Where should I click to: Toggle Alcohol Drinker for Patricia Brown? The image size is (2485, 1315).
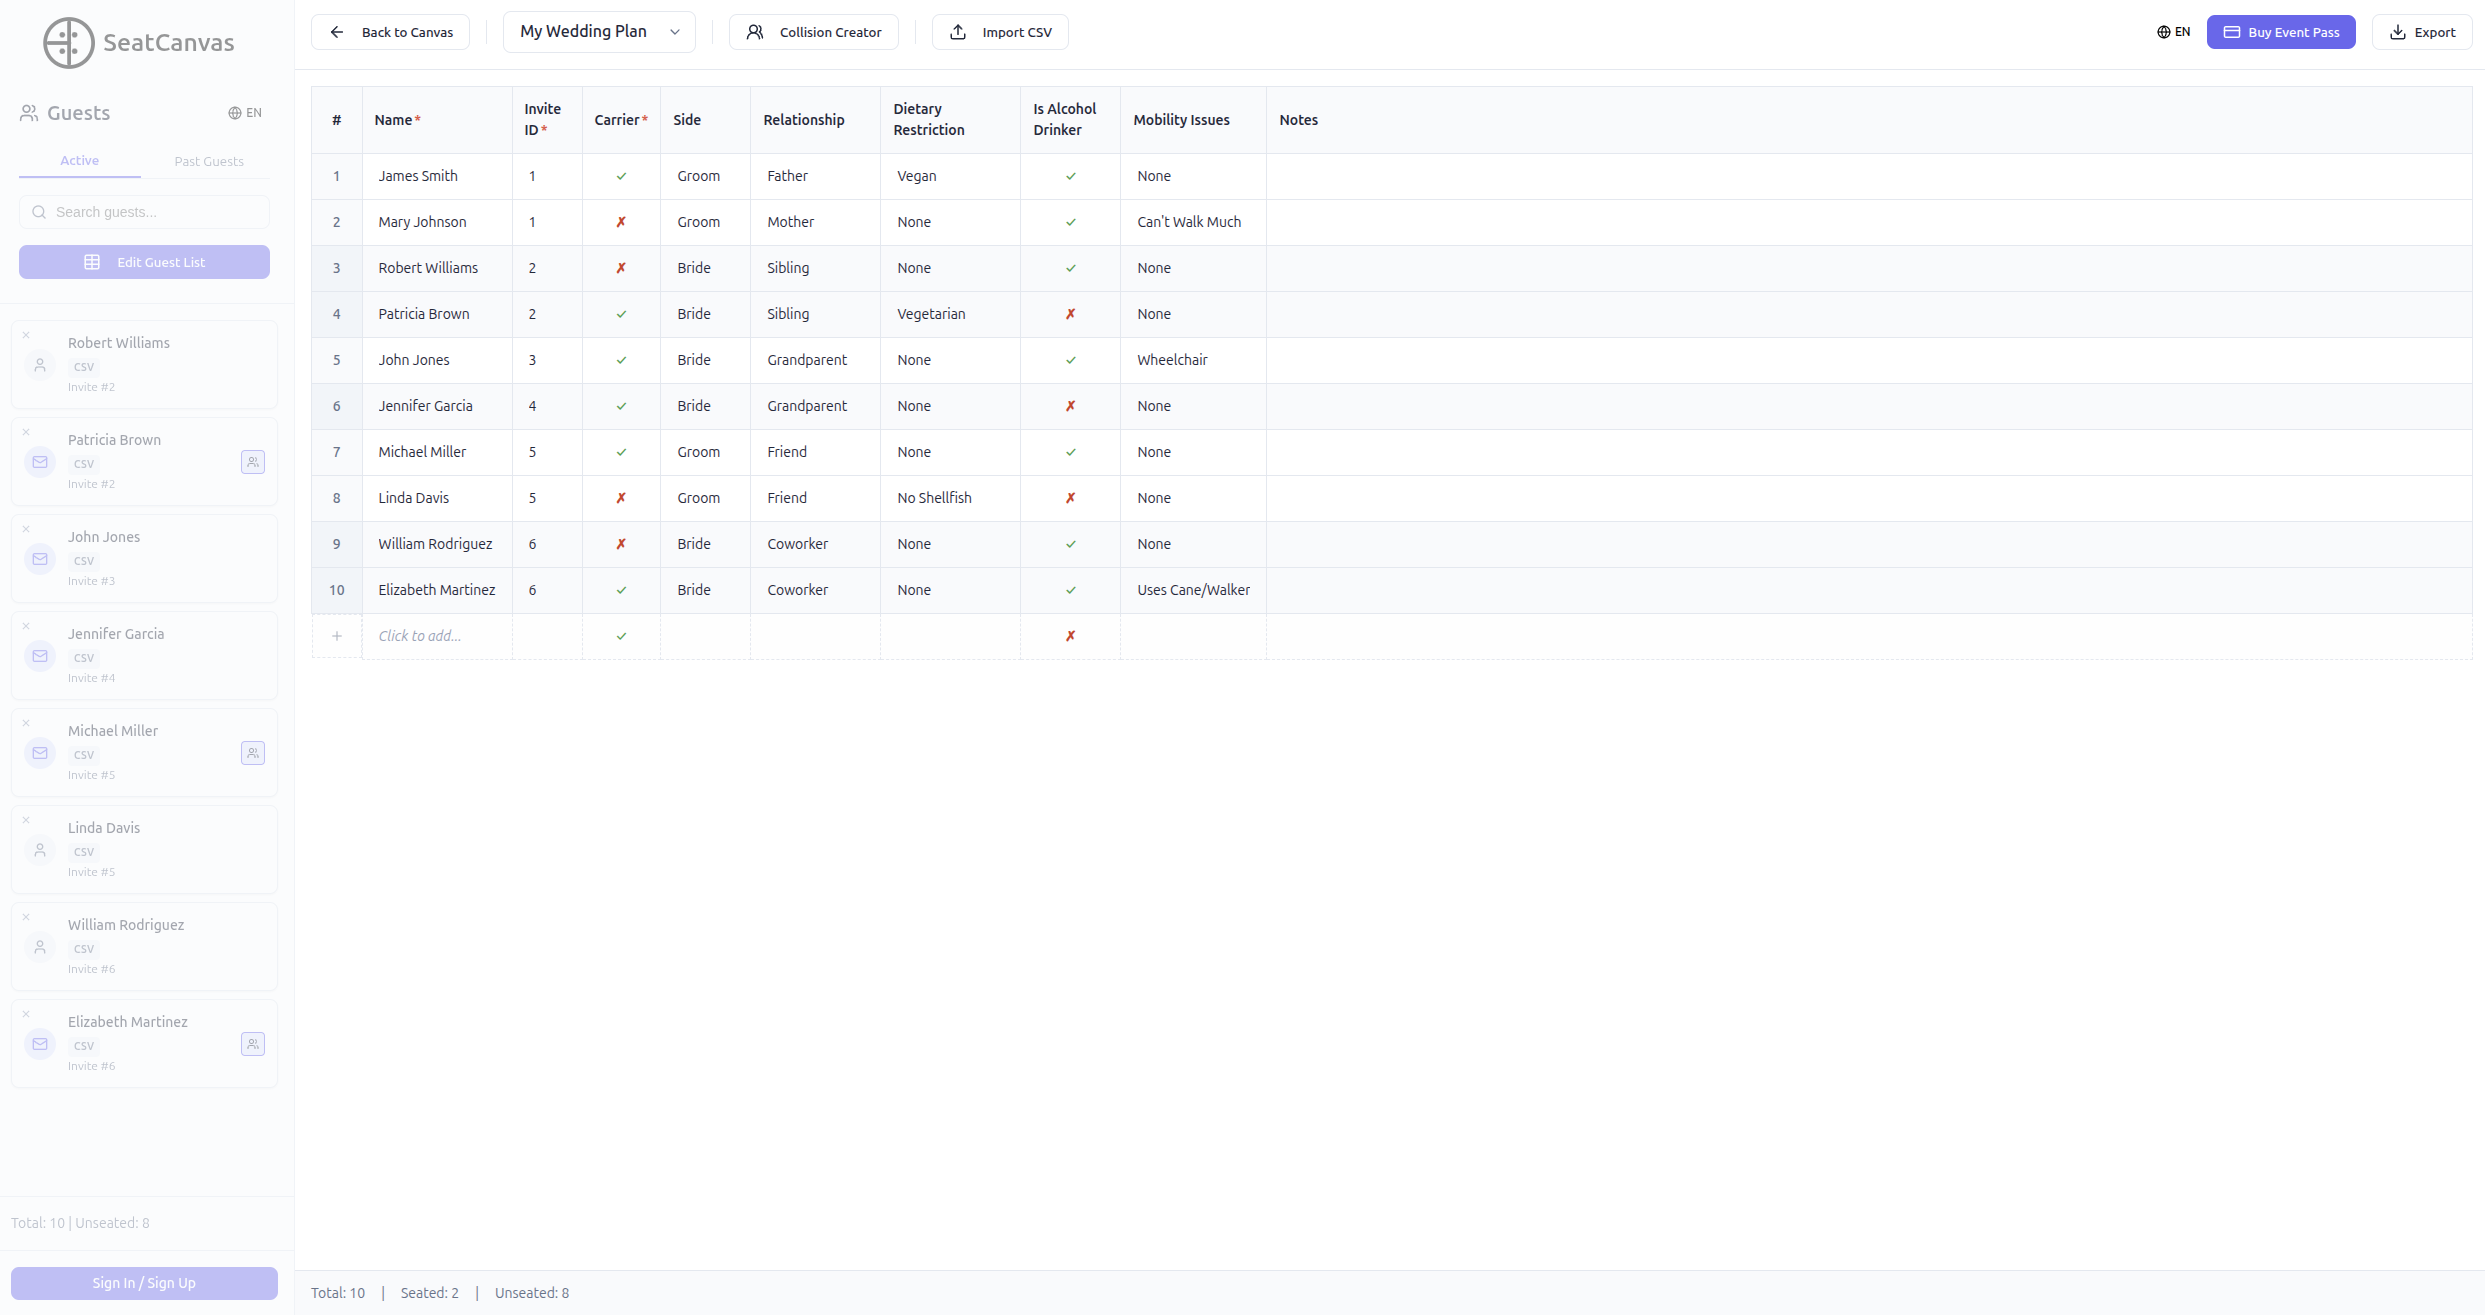tap(1070, 314)
